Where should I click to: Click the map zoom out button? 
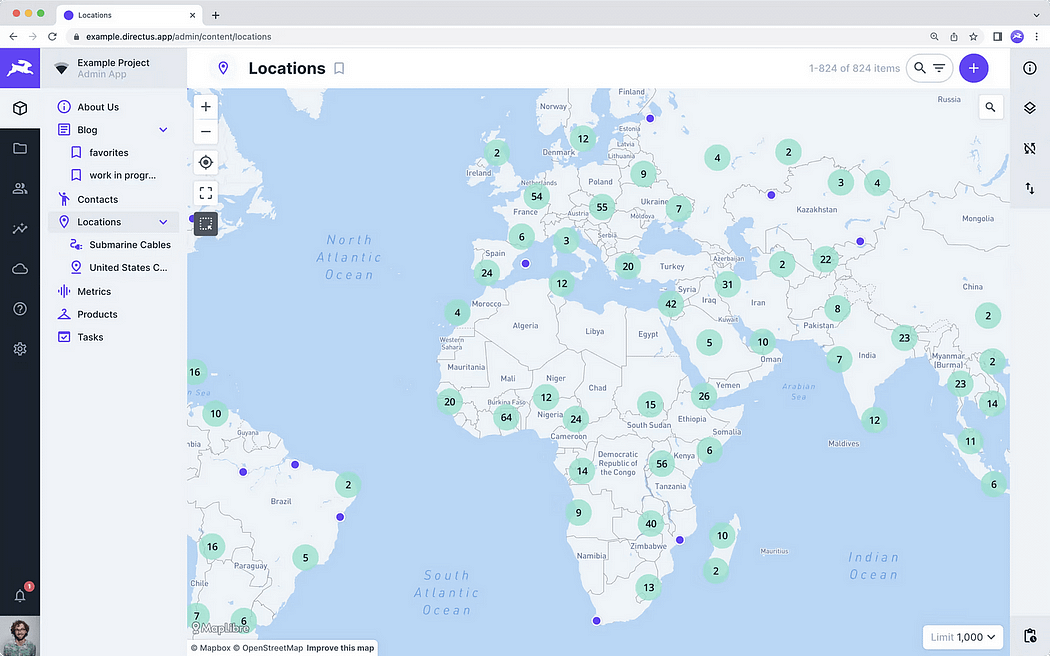206,131
